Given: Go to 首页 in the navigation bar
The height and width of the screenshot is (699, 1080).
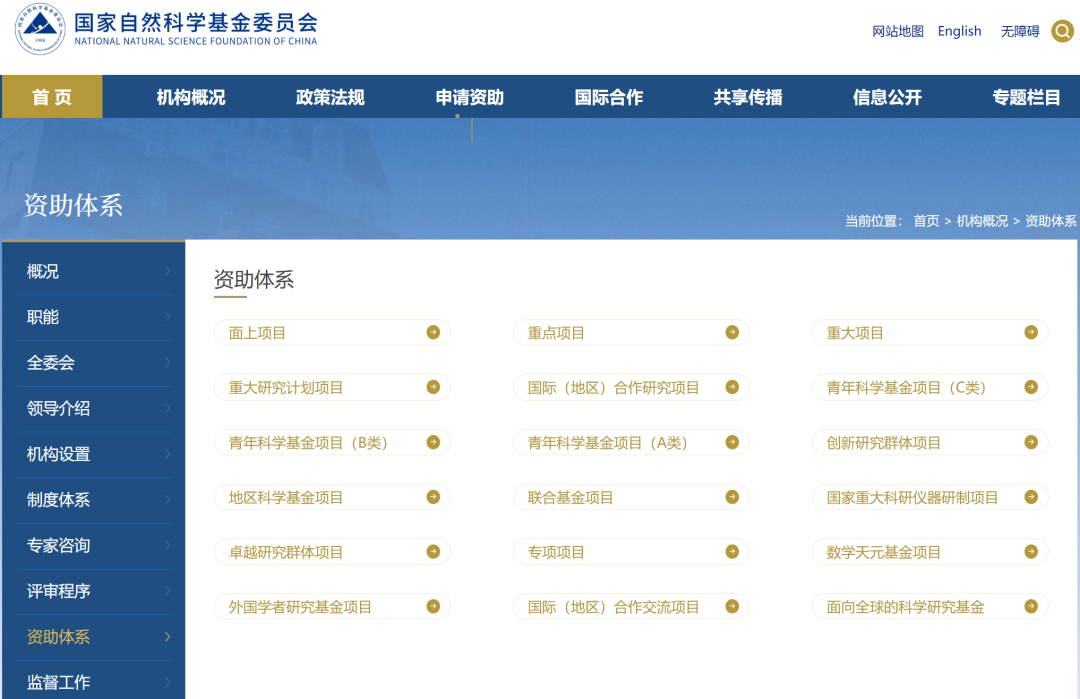Looking at the screenshot, I should [52, 97].
